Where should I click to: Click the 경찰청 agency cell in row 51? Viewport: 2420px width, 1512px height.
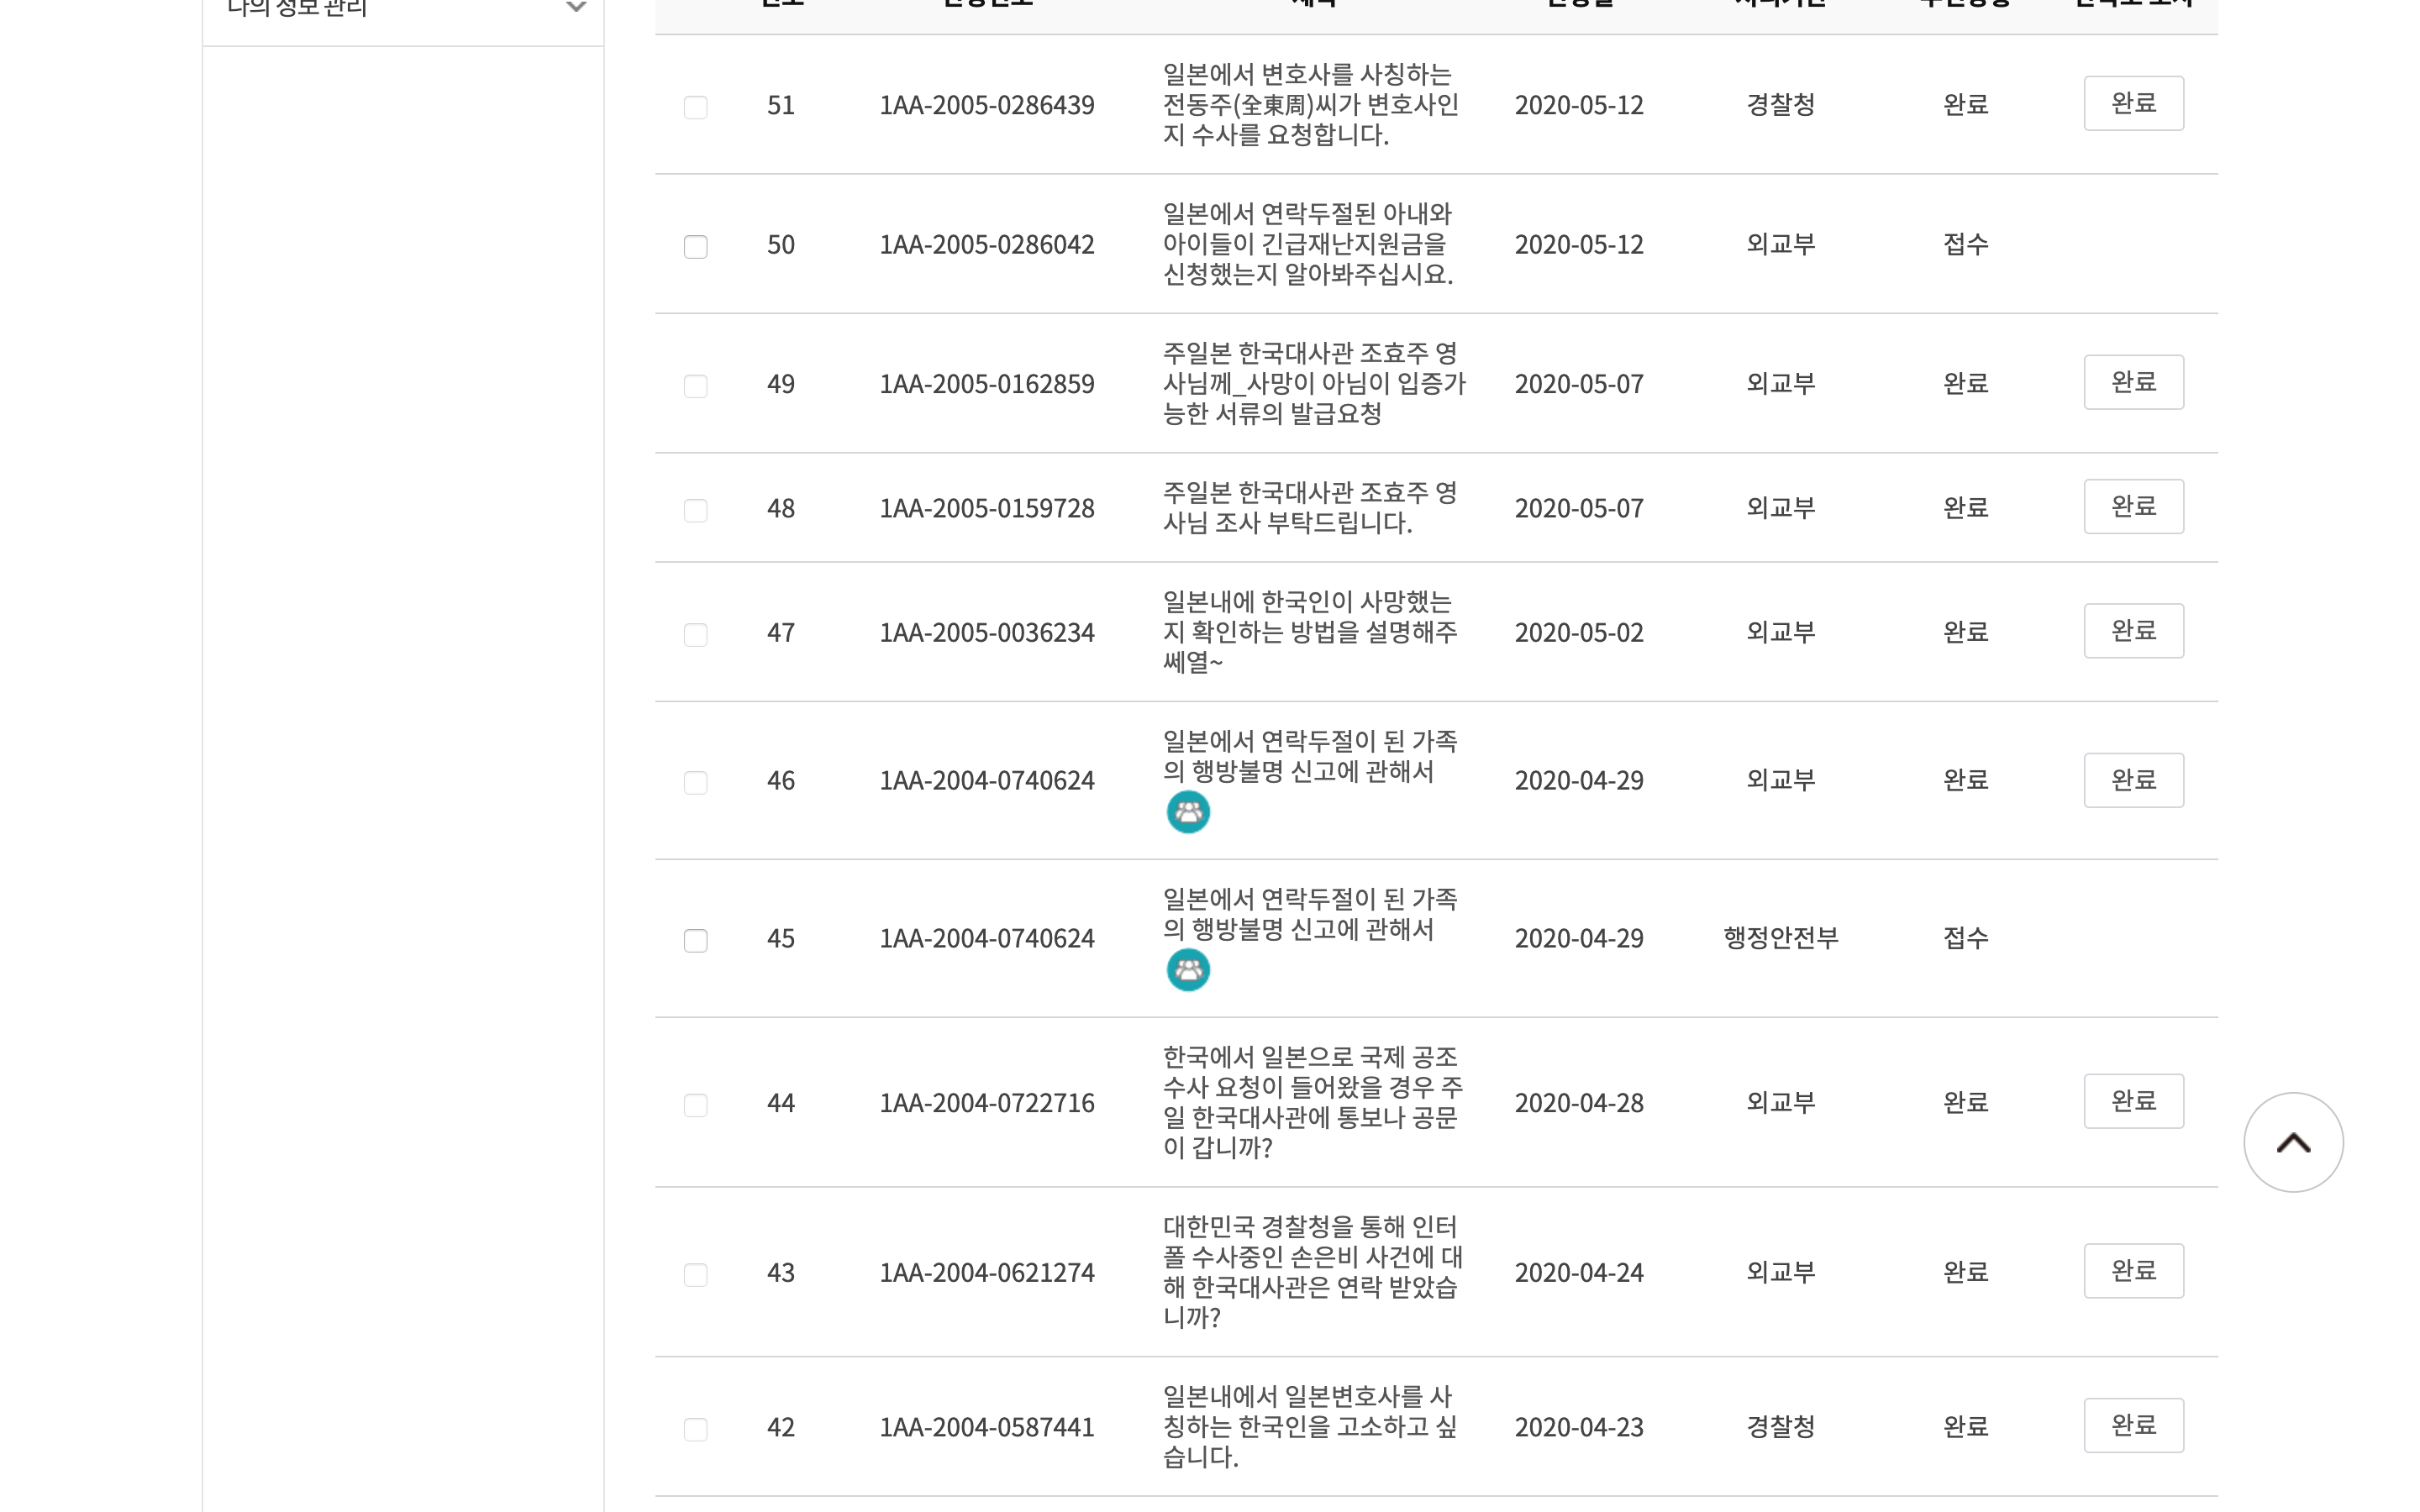(x=1780, y=105)
